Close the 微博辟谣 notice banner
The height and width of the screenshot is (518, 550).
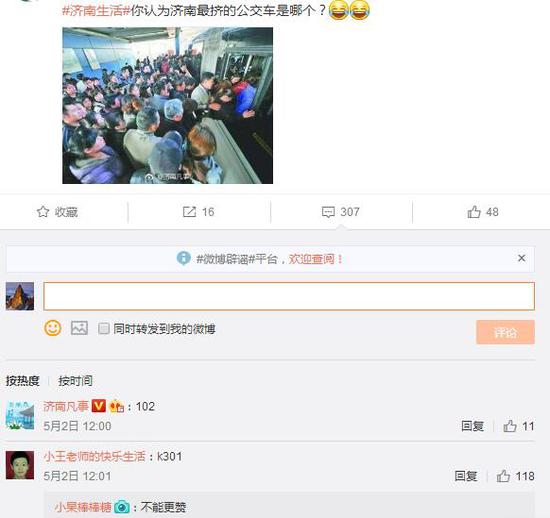522,258
